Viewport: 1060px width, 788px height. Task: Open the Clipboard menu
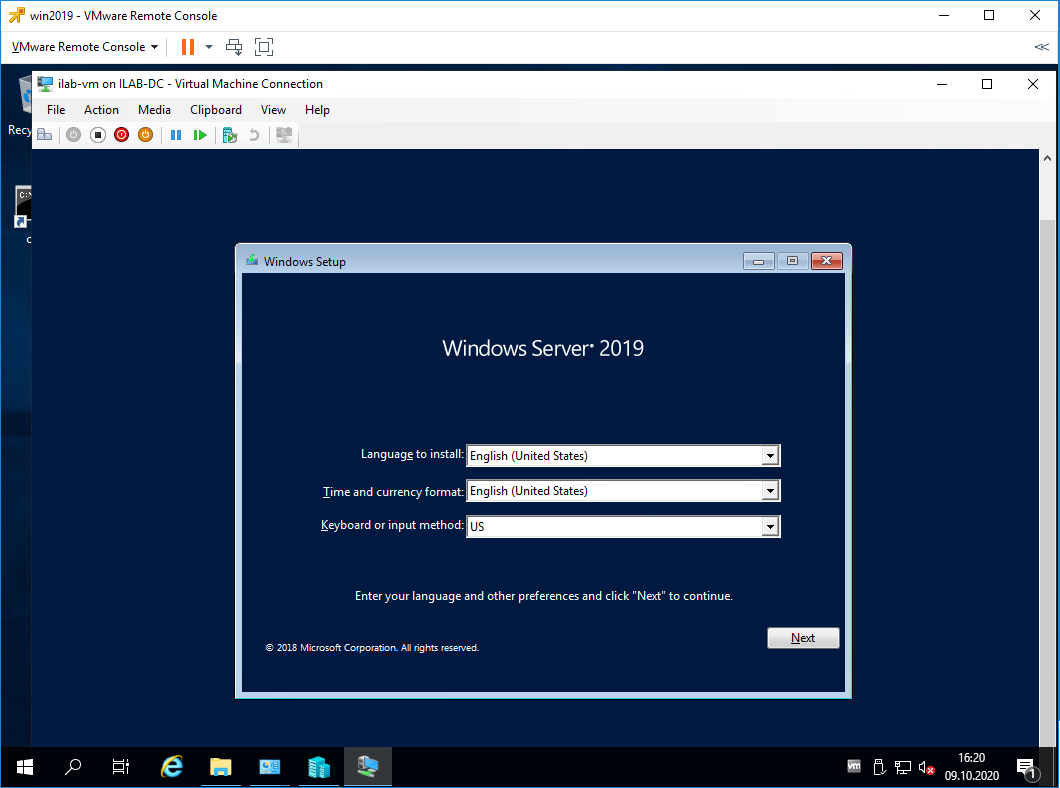click(x=216, y=109)
